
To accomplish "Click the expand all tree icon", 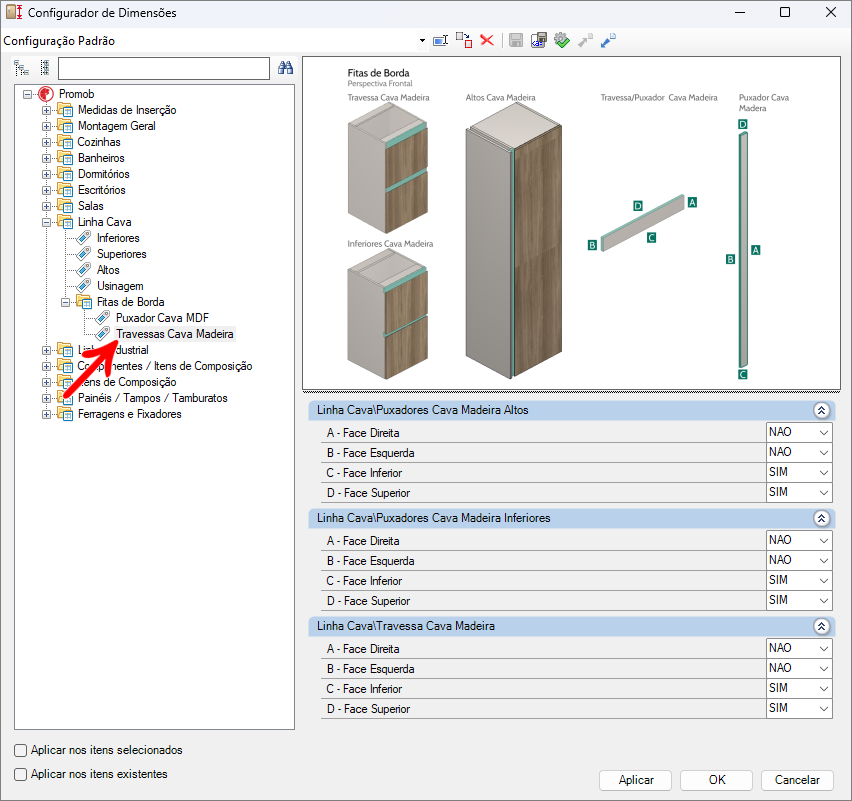I will pos(21,68).
